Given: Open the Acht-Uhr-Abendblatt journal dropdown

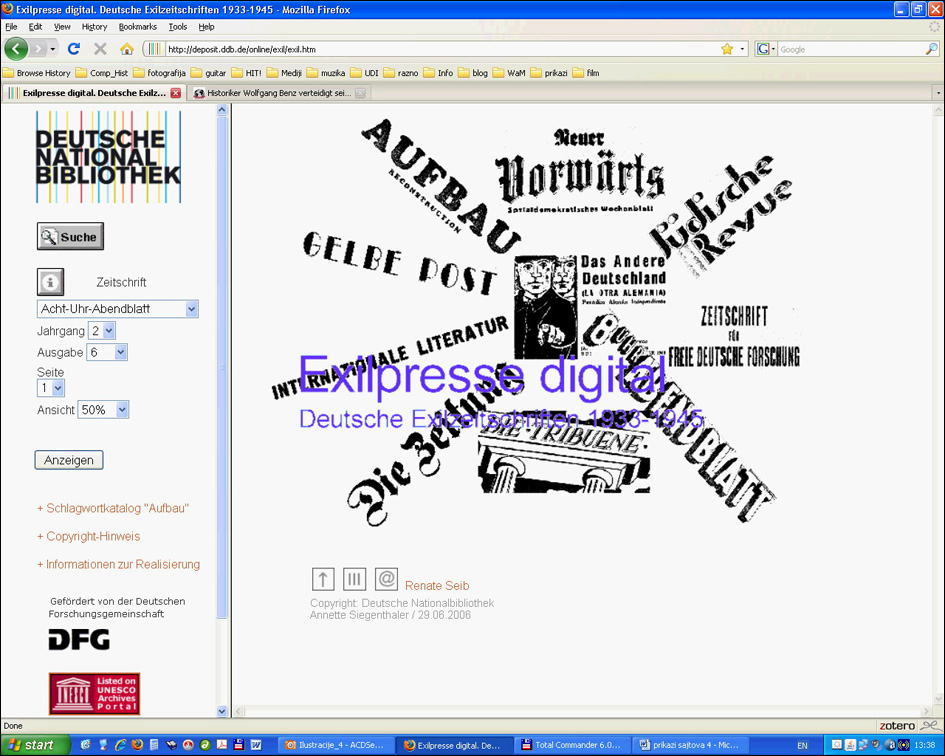Looking at the screenshot, I should 118,309.
